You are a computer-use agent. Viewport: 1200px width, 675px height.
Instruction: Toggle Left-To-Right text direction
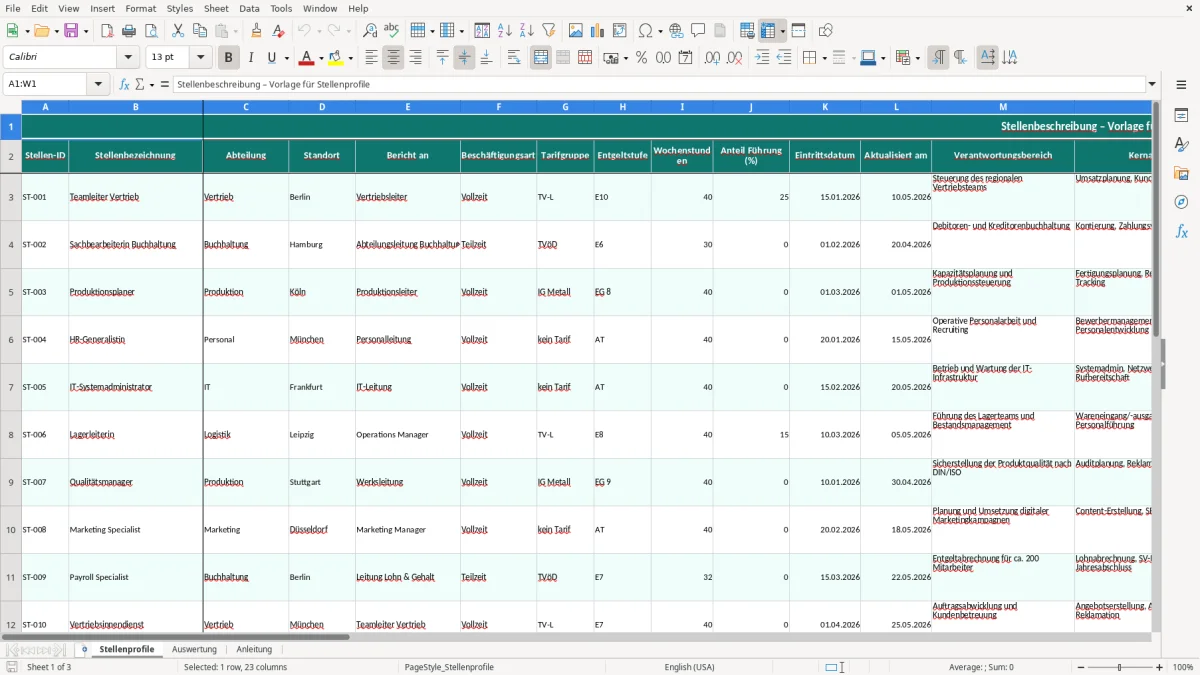[x=938, y=58]
